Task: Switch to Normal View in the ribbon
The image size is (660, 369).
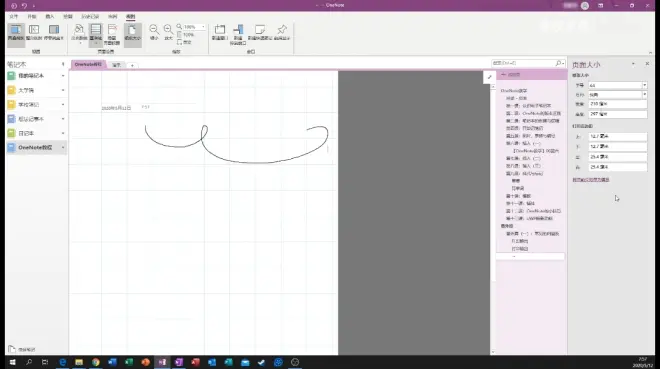Action: pyautogui.click(x=16, y=32)
